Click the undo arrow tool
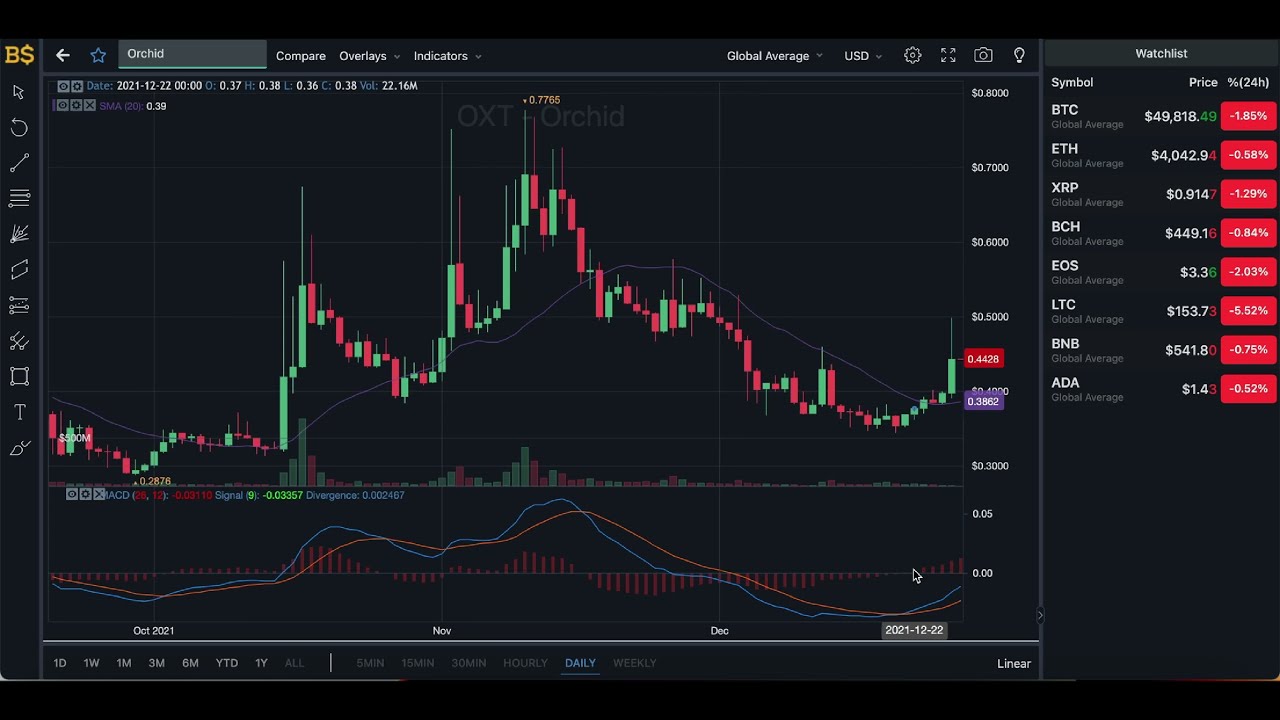Screen dimensions: 1280x720 (19, 127)
